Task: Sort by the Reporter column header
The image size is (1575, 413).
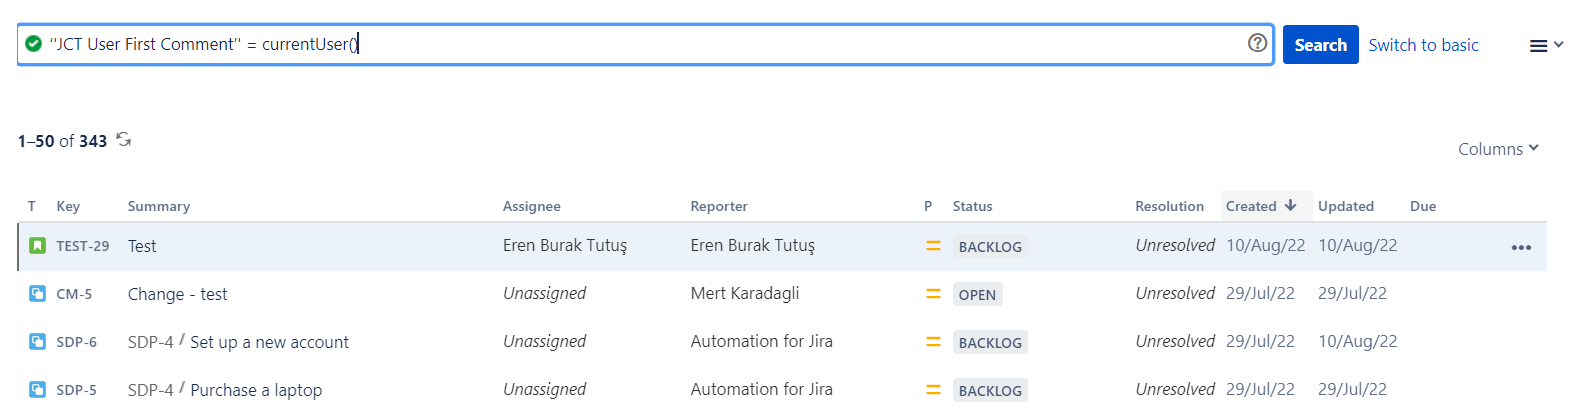Action: click(719, 206)
